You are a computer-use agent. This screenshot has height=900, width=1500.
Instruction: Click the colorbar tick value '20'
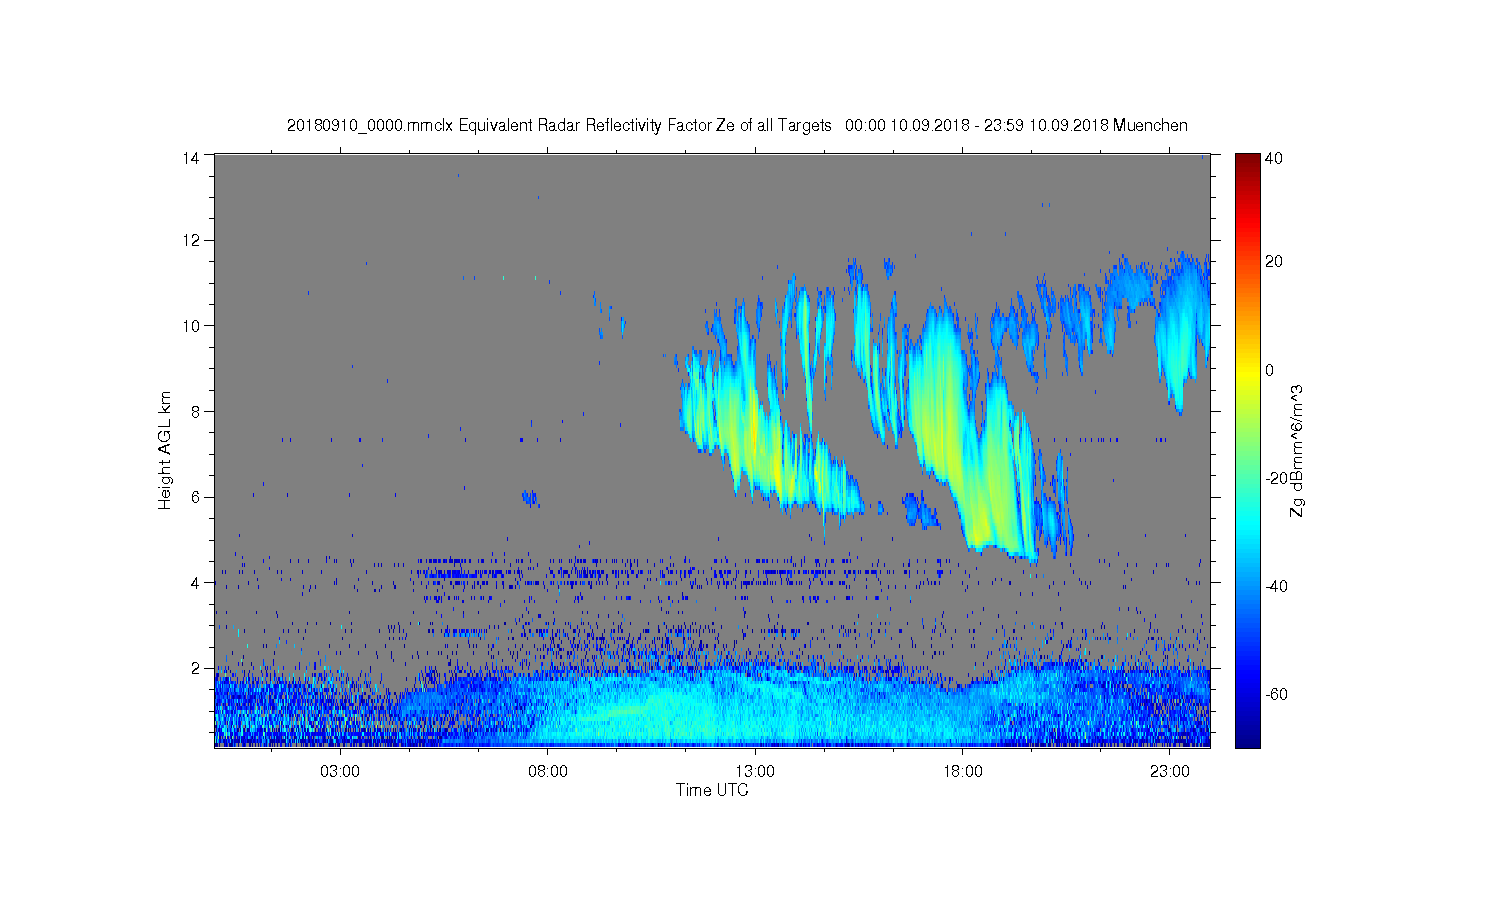[x=1274, y=262]
